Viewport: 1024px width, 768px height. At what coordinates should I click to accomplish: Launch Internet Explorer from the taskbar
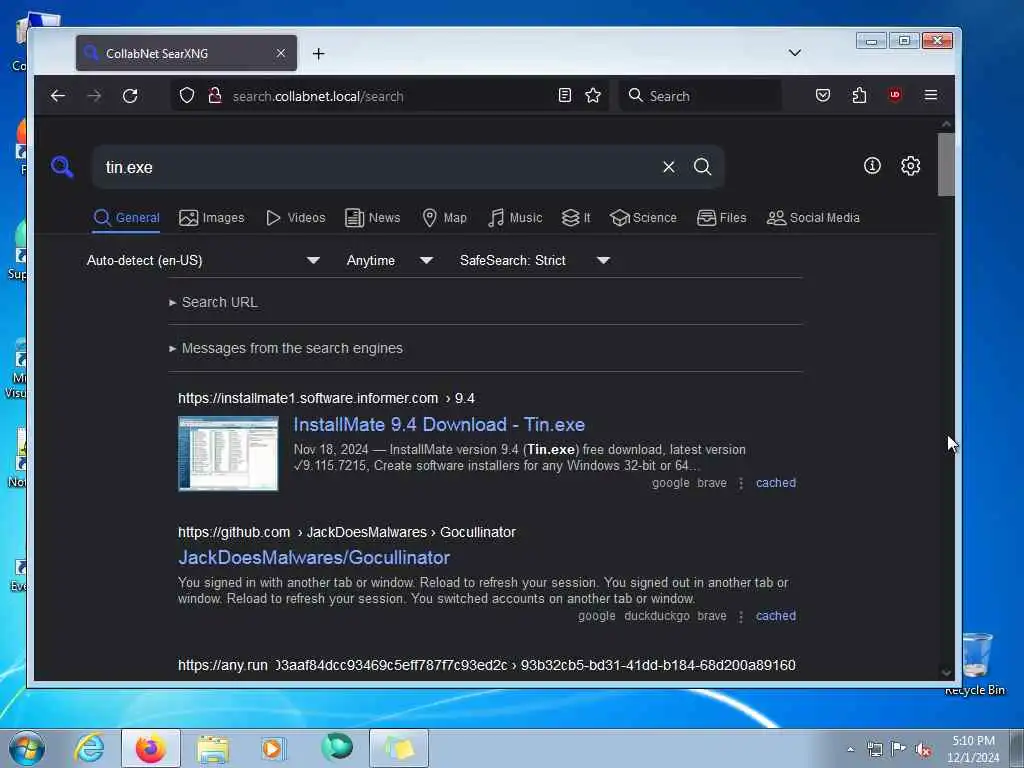89,748
